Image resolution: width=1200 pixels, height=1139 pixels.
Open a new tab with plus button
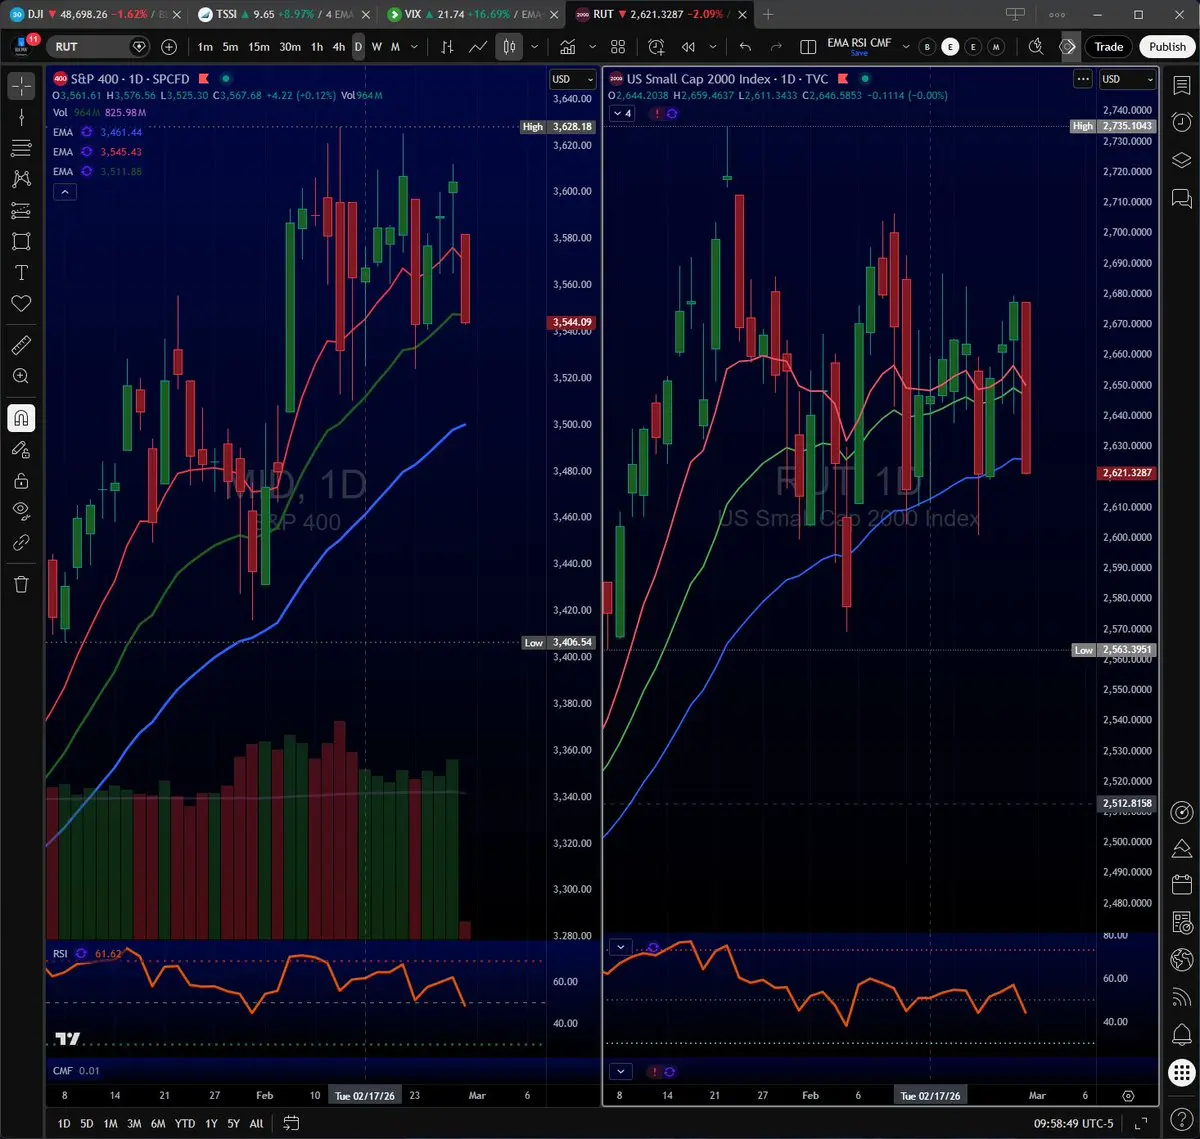[768, 15]
